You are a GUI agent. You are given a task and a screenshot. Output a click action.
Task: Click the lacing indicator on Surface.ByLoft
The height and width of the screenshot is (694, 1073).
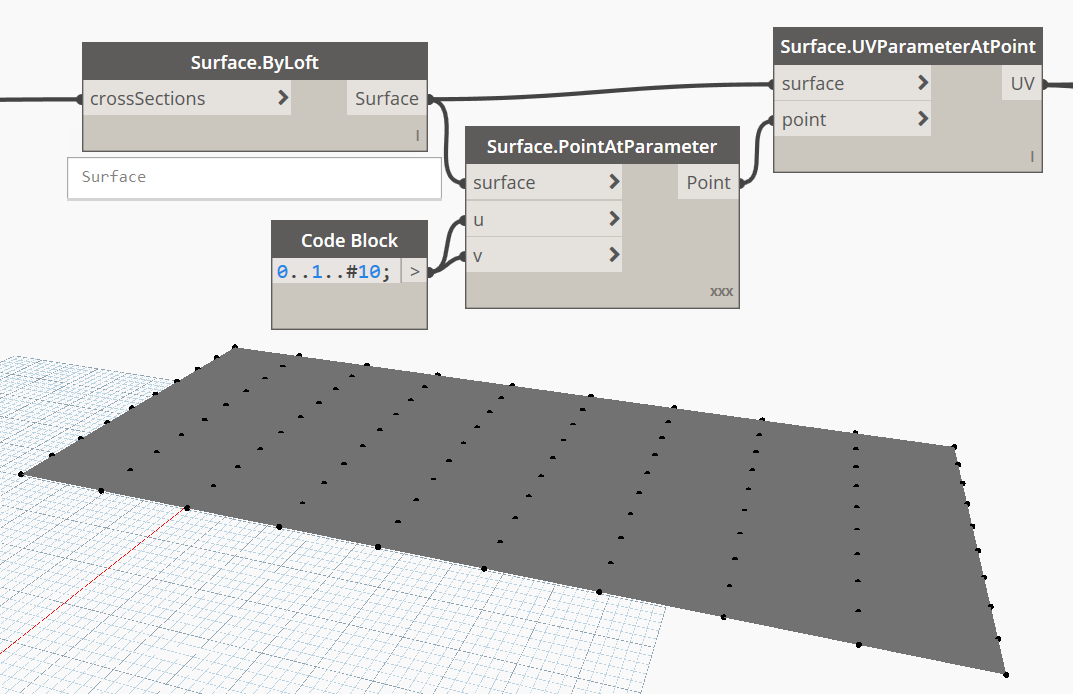coord(417,134)
